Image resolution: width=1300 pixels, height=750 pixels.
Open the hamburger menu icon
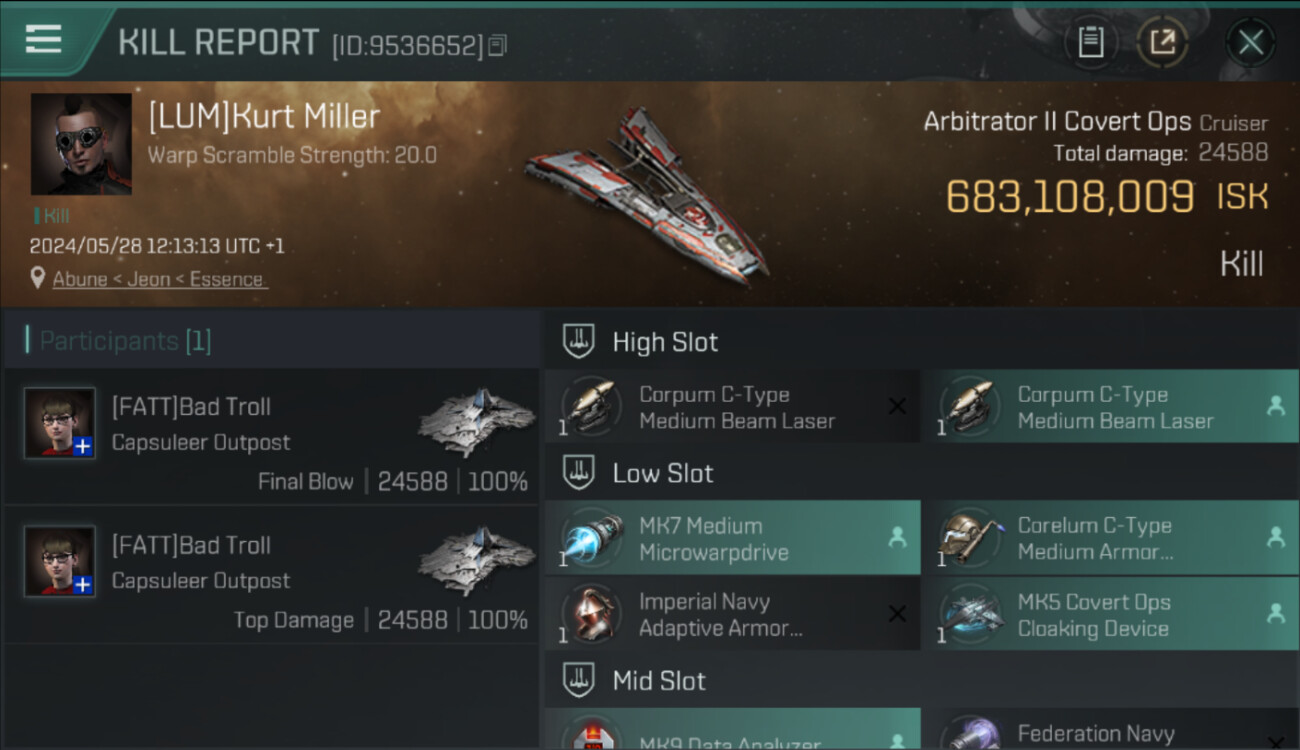43,40
